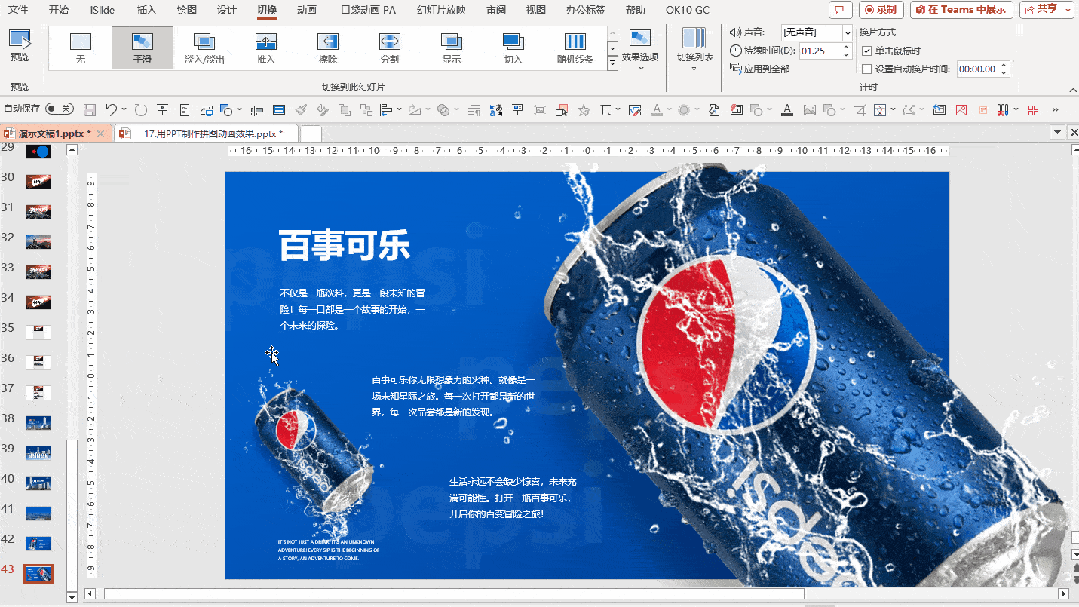Switch to the 设计 (Design) tab
The image size is (1079, 607).
226,10
